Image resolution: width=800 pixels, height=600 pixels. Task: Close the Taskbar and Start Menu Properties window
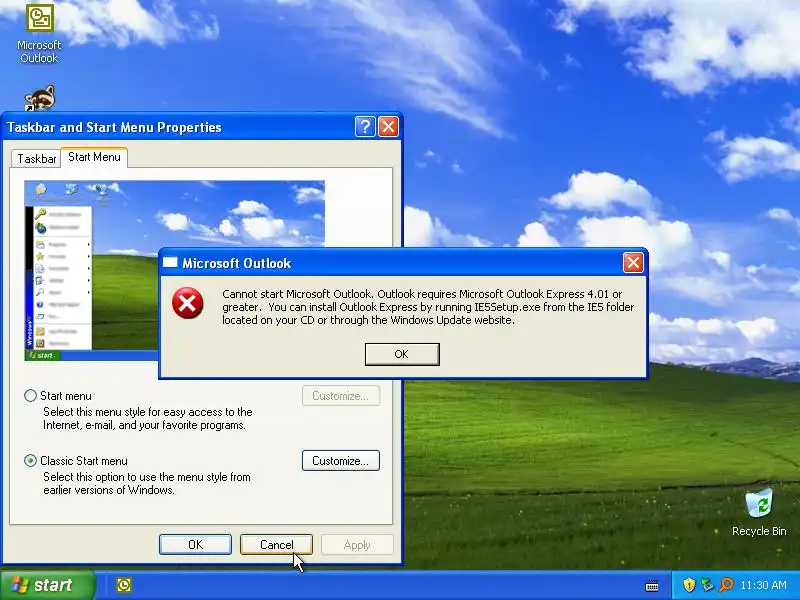point(388,127)
